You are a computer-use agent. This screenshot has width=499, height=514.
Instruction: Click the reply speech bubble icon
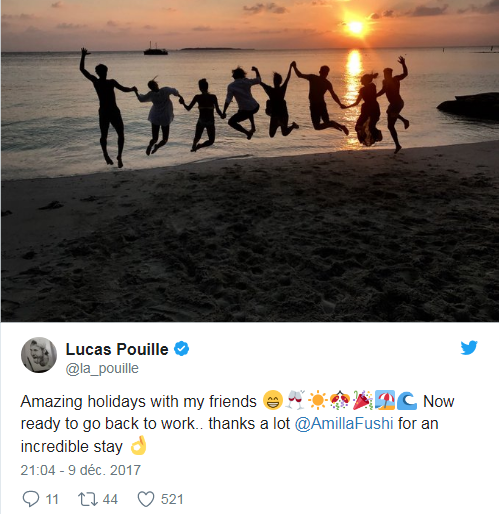[31, 499]
